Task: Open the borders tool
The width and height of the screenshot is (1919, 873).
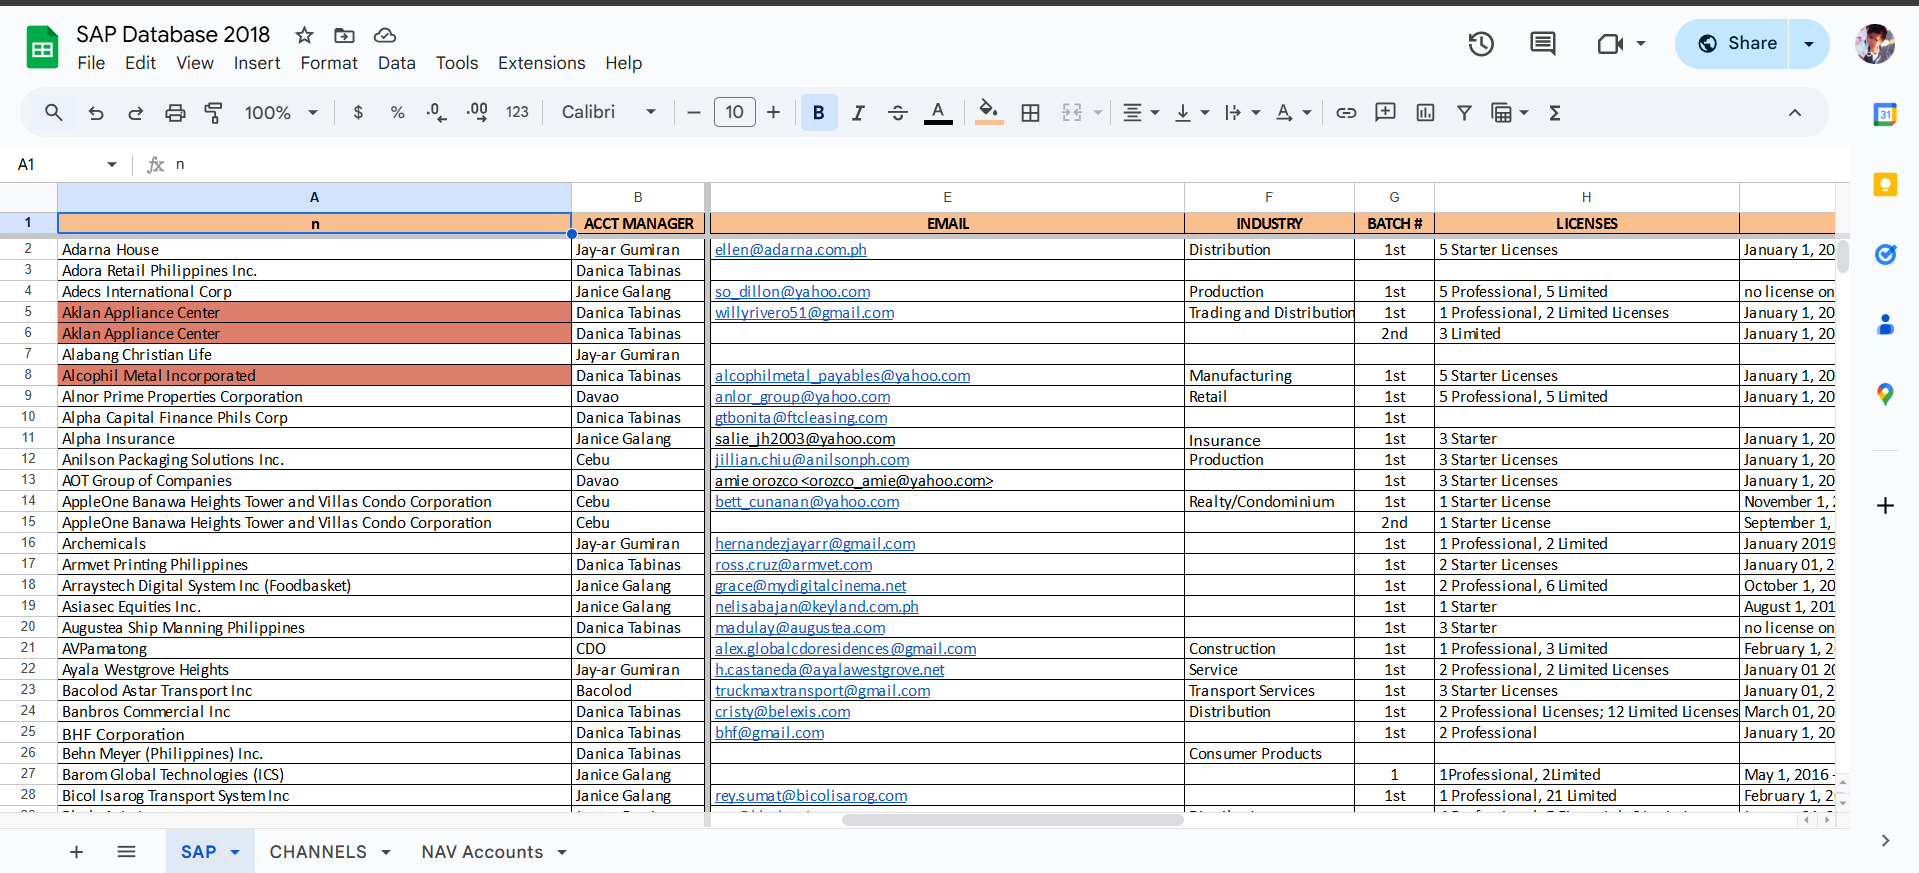Action: 1030,113
